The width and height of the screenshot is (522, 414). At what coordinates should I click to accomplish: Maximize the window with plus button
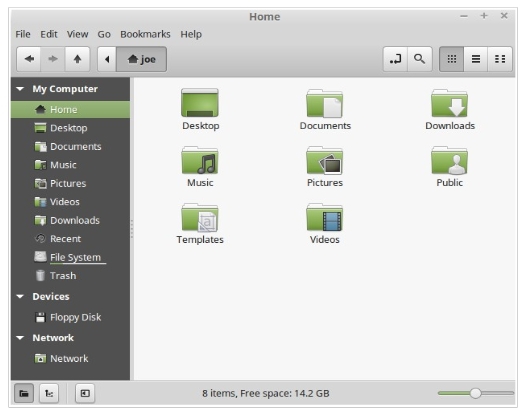[484, 16]
